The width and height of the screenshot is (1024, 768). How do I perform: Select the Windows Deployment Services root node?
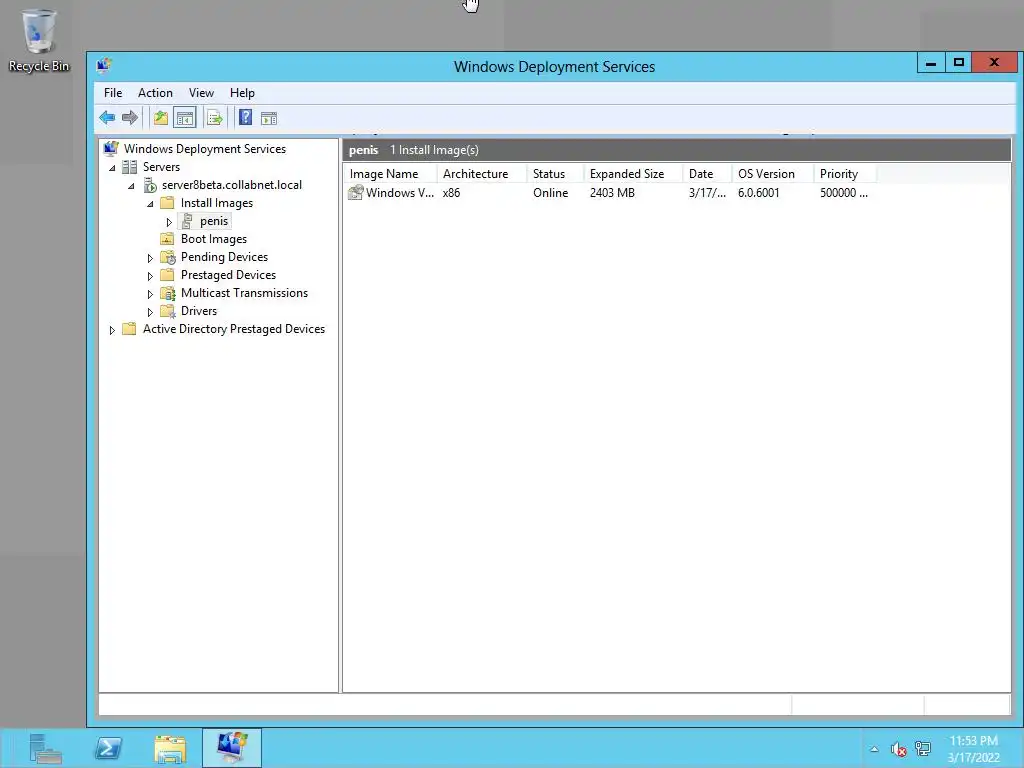[204, 149]
